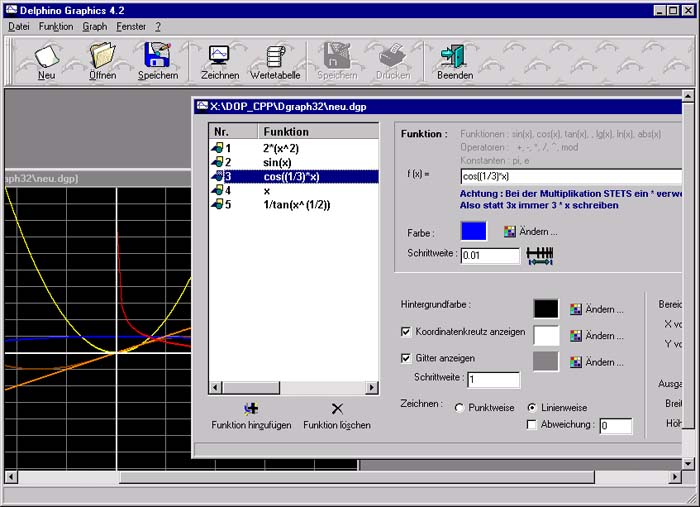Open the Wertetabelle icon

coord(275,57)
